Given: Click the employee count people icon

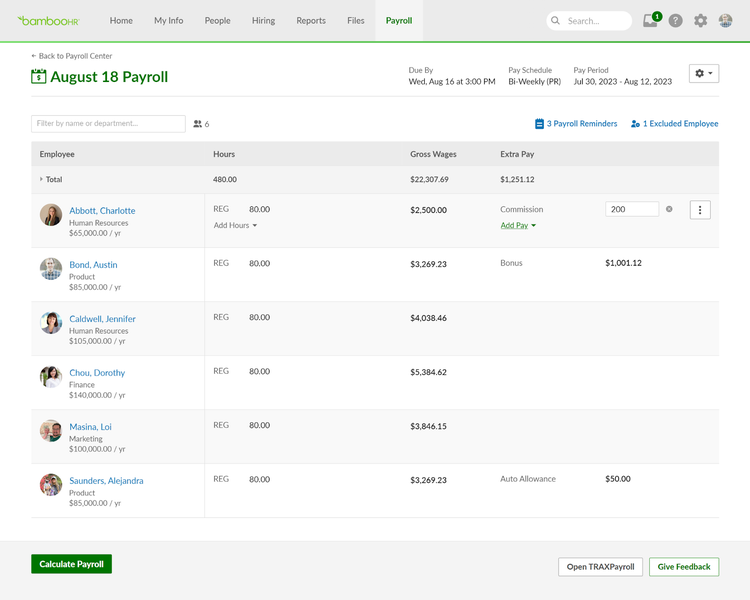Looking at the screenshot, I should coord(198,124).
